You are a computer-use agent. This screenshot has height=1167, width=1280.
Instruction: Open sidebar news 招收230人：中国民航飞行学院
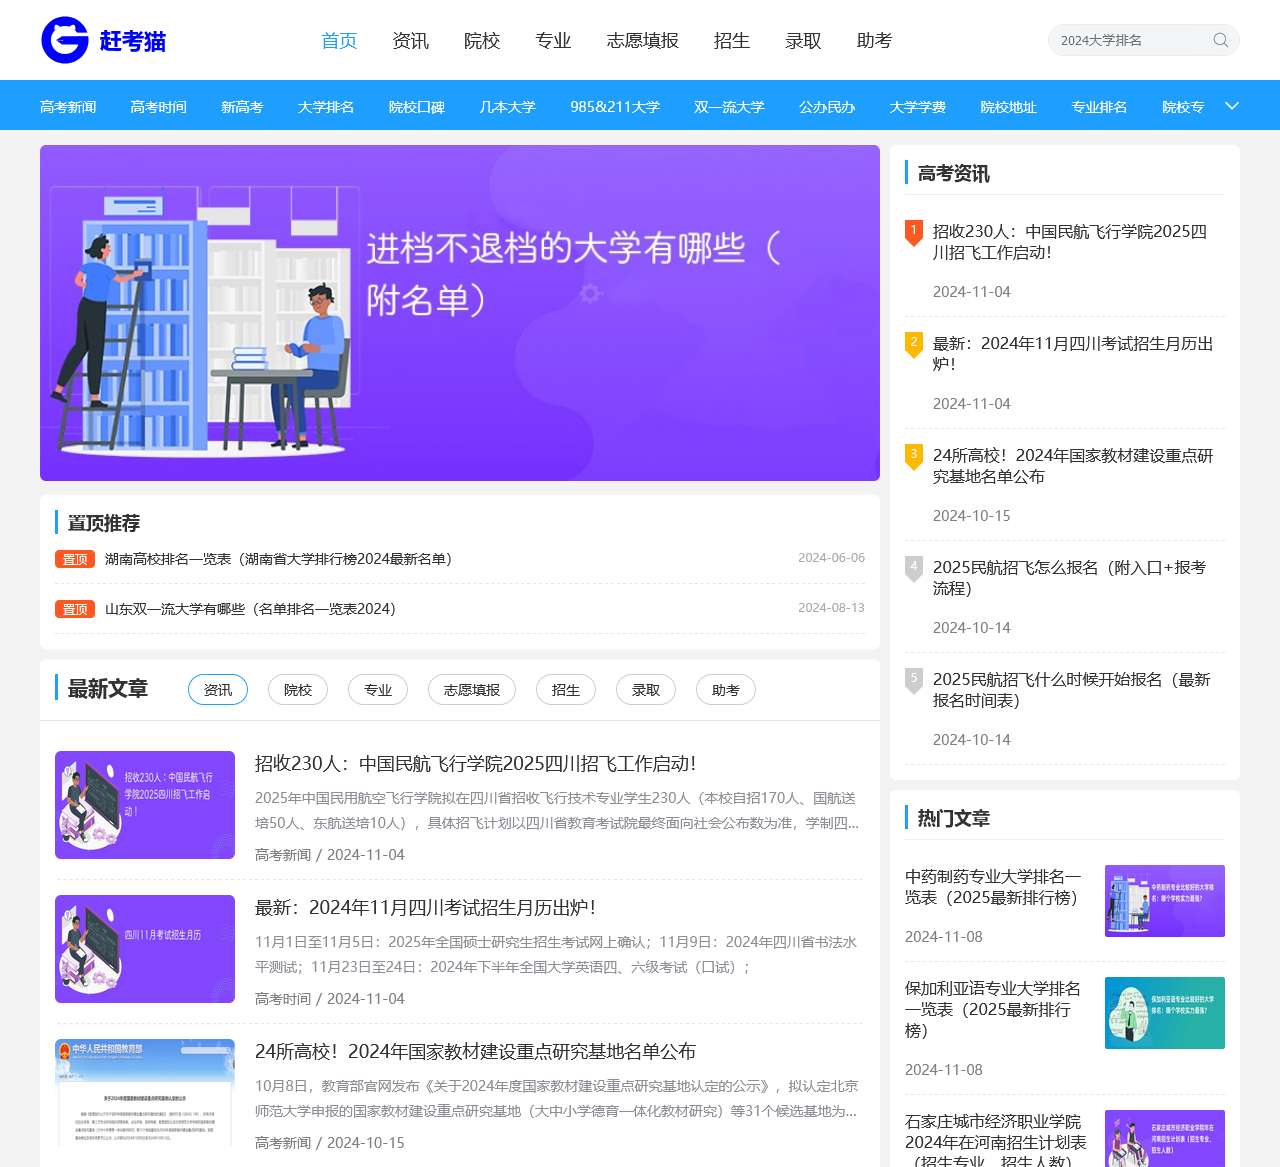(1070, 242)
